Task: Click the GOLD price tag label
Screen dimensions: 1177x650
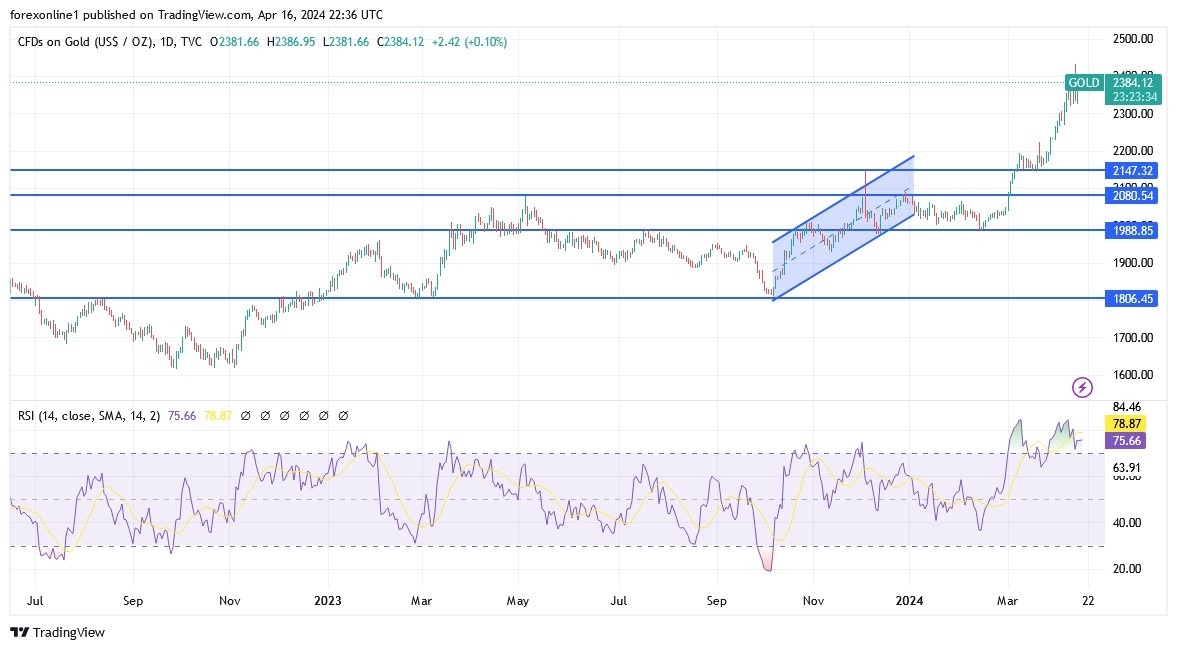Action: (x=1085, y=83)
